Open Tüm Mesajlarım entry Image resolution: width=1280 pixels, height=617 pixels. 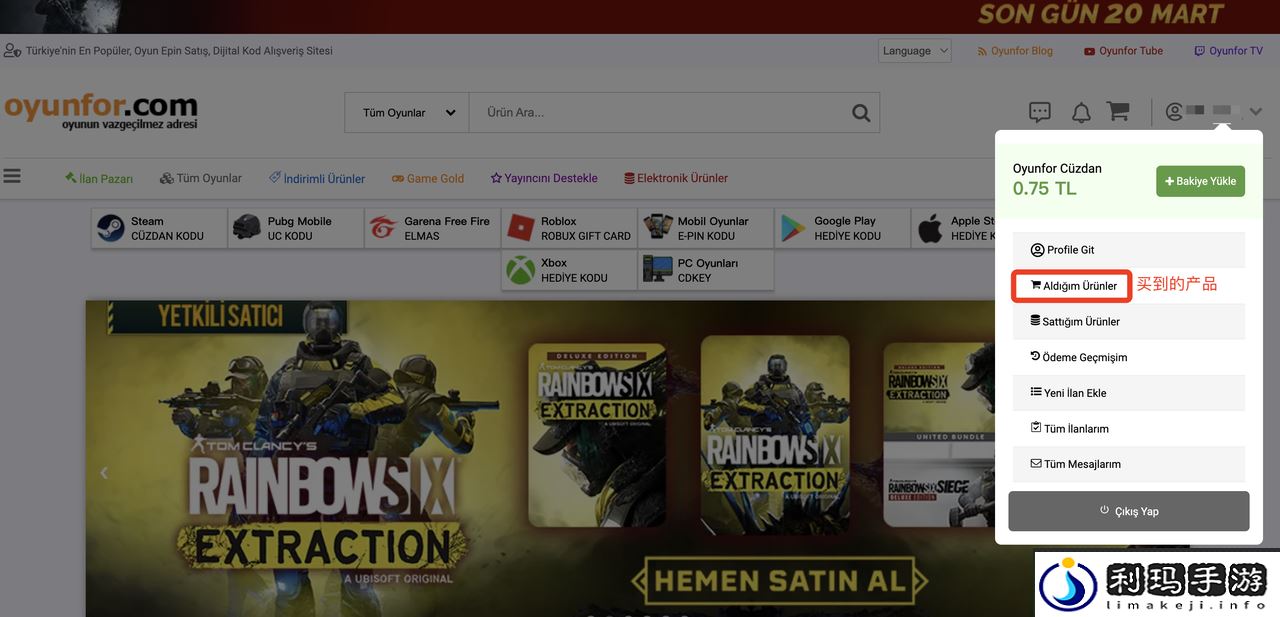[1129, 464]
